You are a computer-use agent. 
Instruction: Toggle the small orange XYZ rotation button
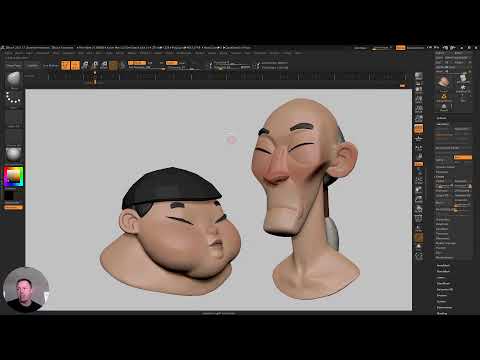[x=419, y=164]
